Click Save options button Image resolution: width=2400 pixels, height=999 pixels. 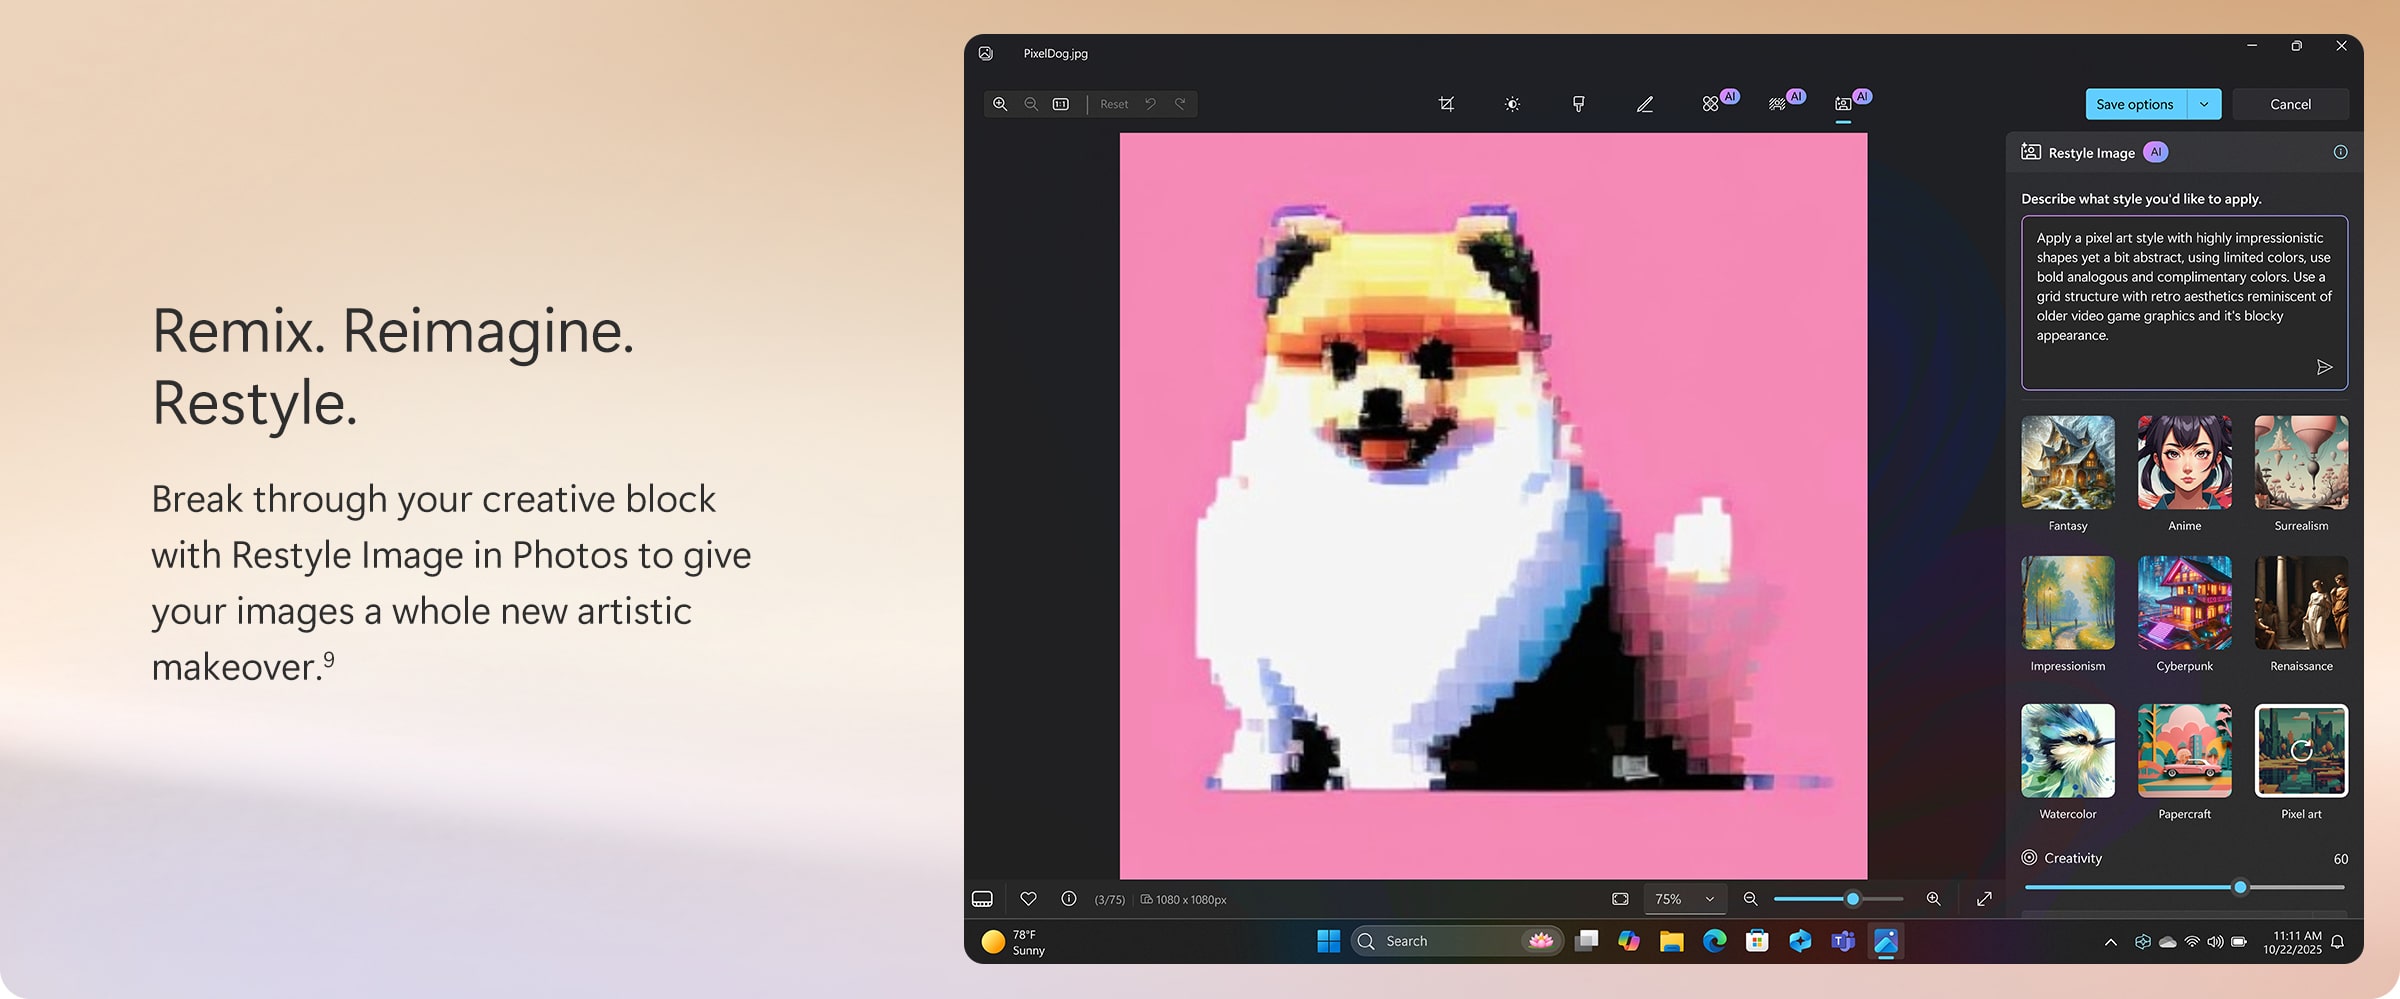click(x=2135, y=104)
